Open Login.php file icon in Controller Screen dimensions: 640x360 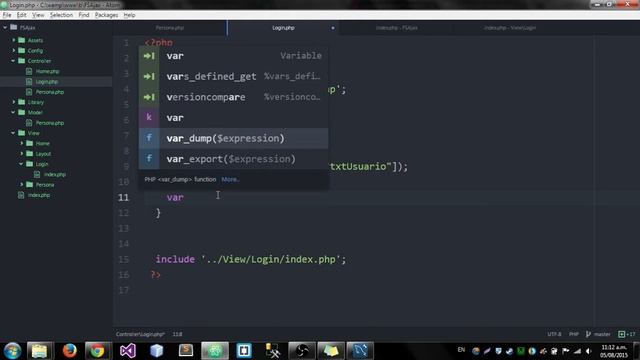coord(29,81)
